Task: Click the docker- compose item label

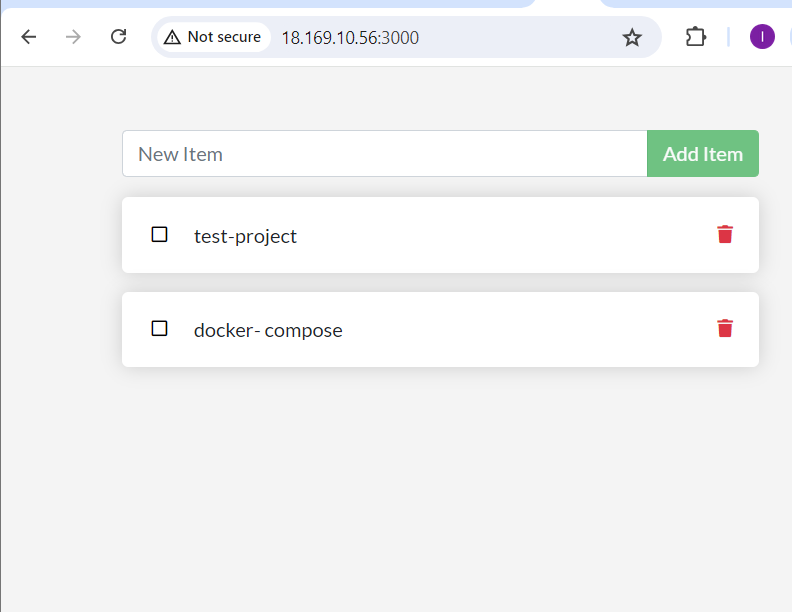Action: (268, 331)
